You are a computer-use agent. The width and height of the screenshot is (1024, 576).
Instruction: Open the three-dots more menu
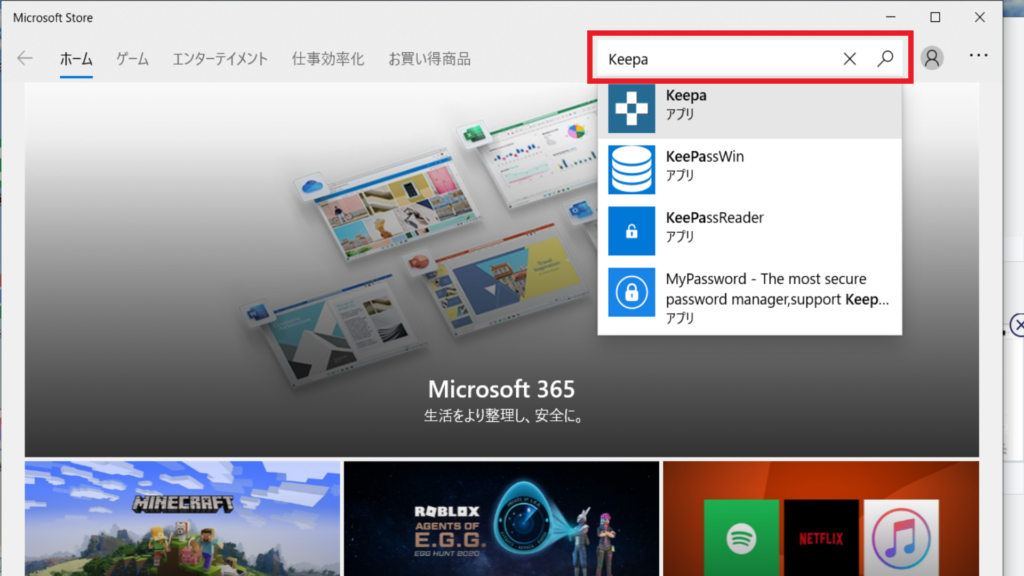pos(978,56)
